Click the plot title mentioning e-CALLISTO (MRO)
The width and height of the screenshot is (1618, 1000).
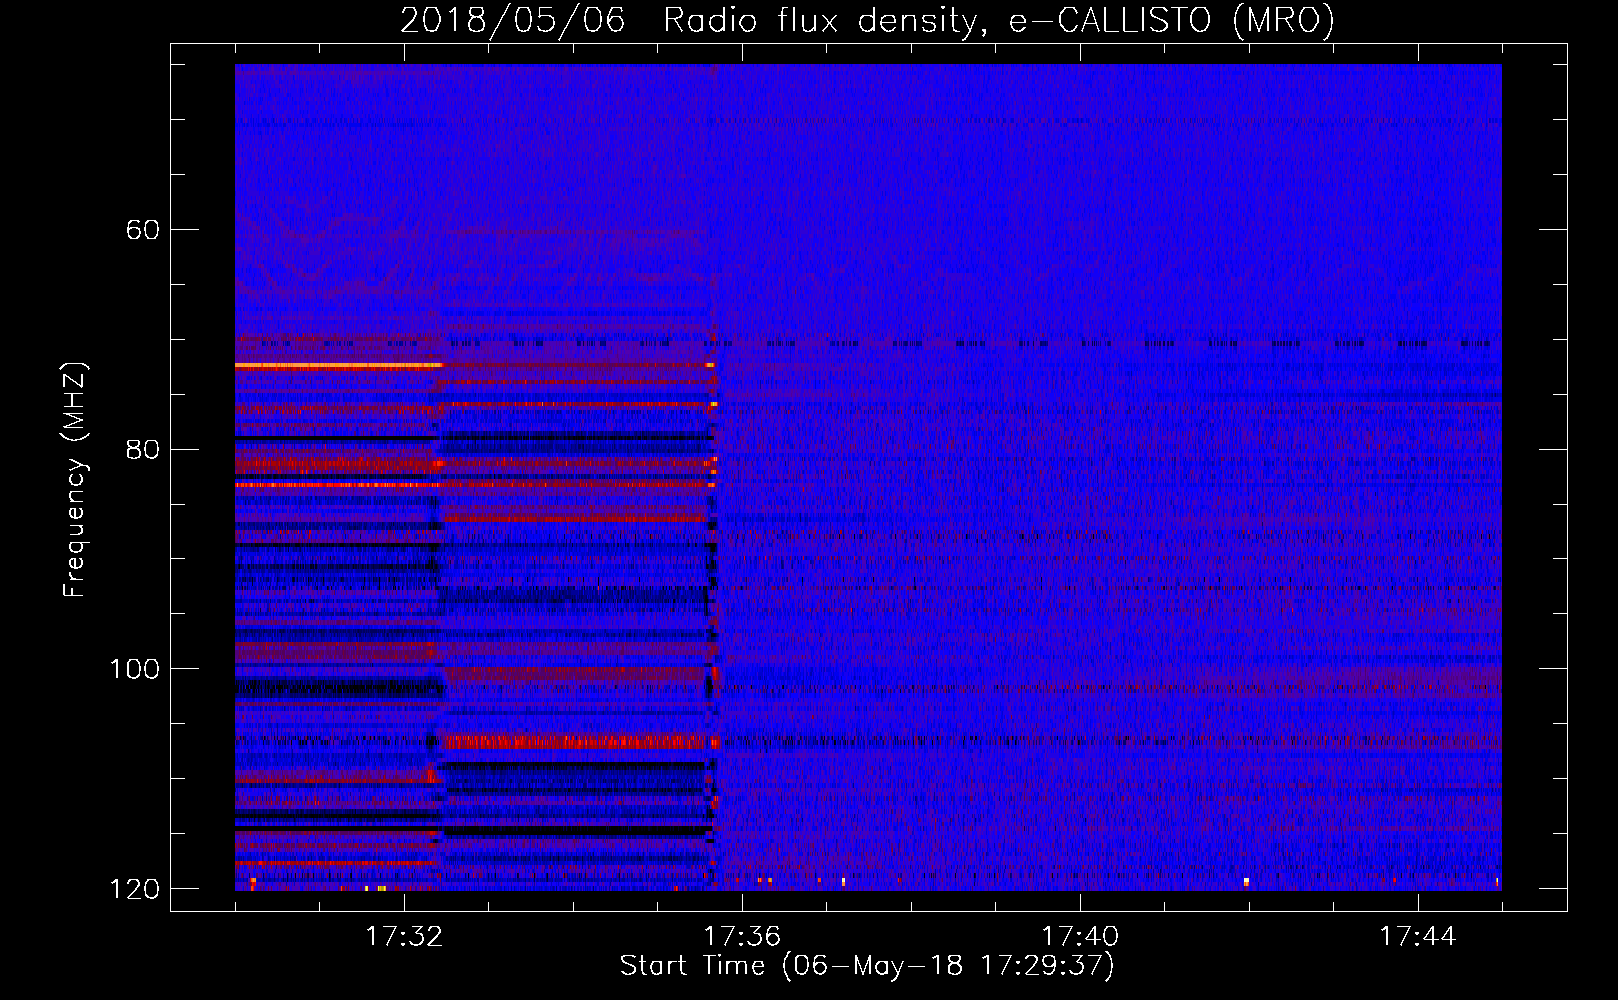867,20
